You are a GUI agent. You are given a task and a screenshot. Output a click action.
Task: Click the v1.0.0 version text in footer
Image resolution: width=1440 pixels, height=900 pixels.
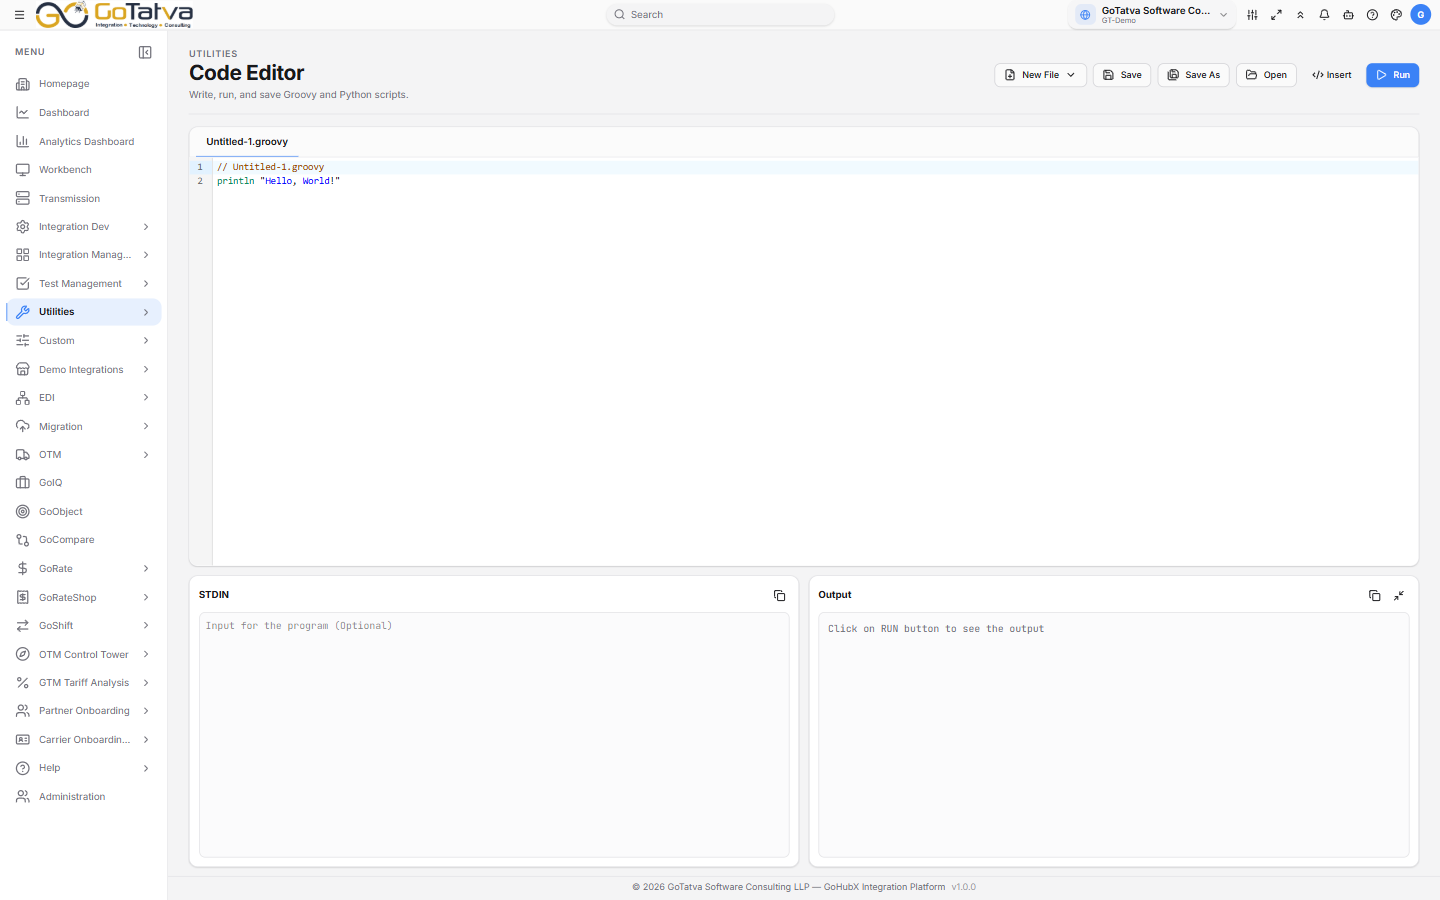tap(963, 887)
